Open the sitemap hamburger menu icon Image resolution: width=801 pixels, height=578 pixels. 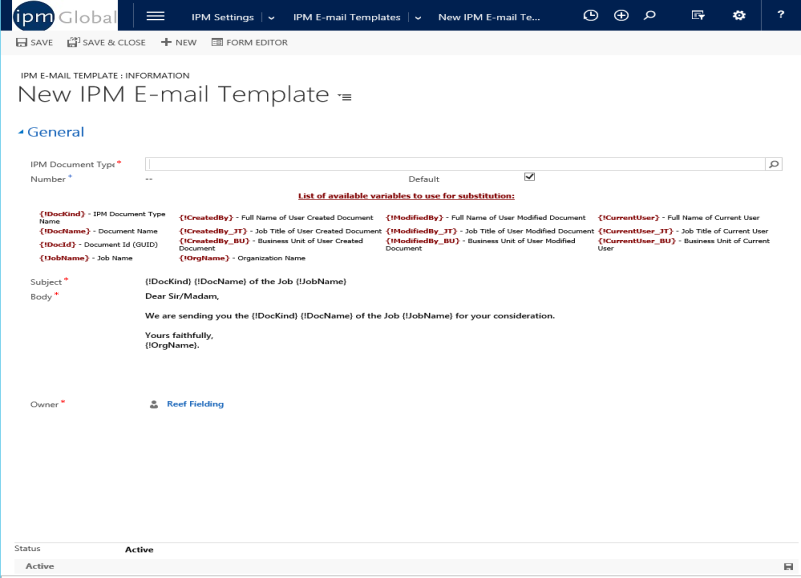click(156, 15)
